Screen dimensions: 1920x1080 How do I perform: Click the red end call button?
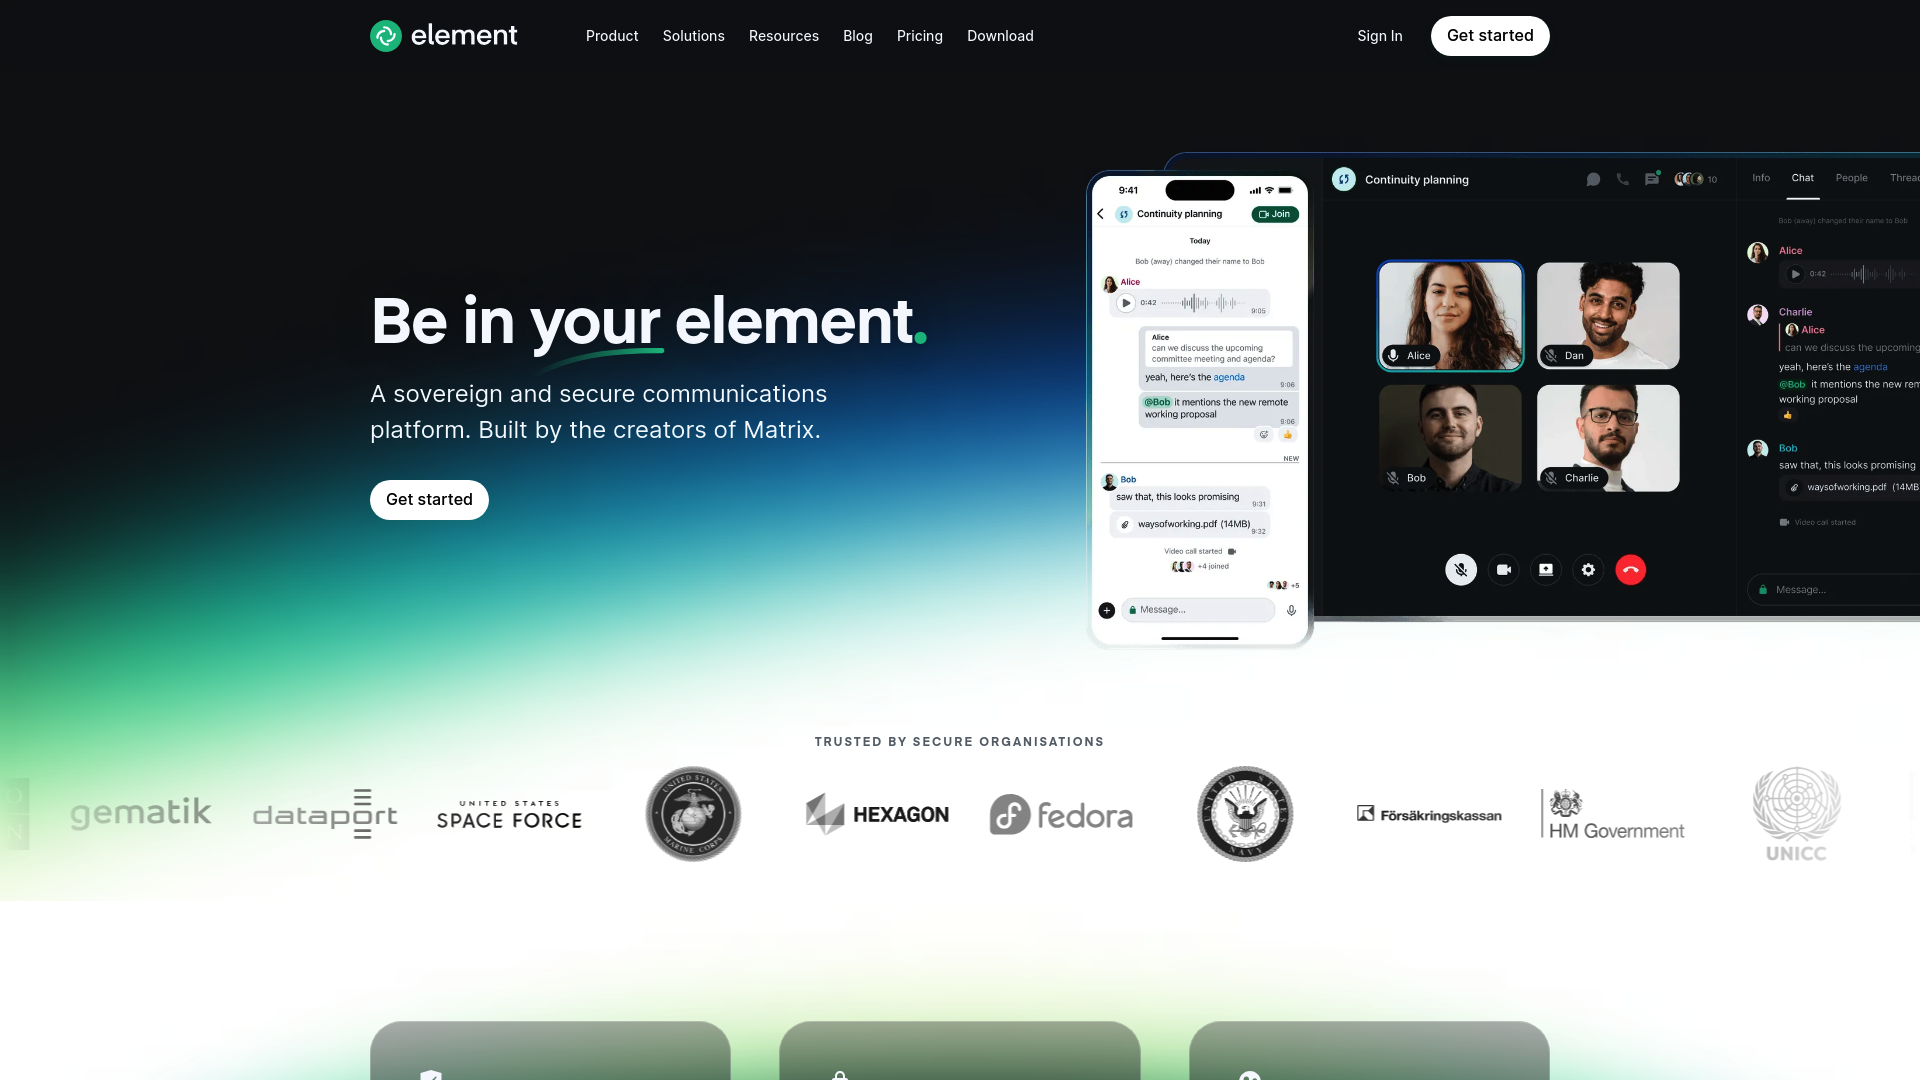click(x=1631, y=570)
